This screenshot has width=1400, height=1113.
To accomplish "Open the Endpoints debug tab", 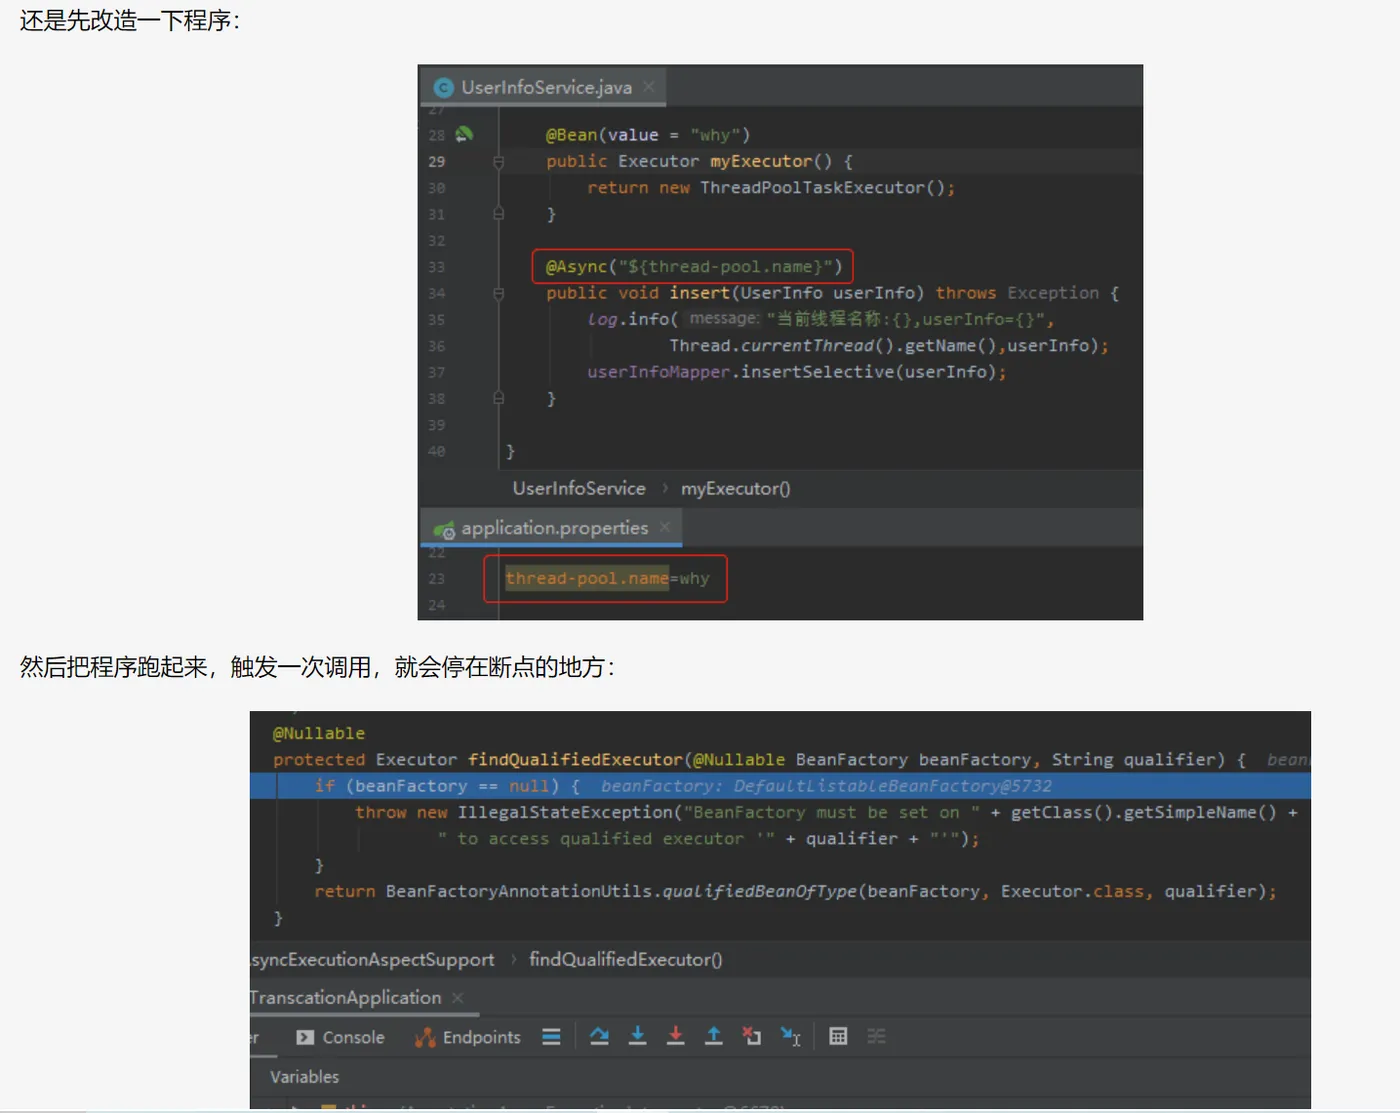I will [x=468, y=1037].
